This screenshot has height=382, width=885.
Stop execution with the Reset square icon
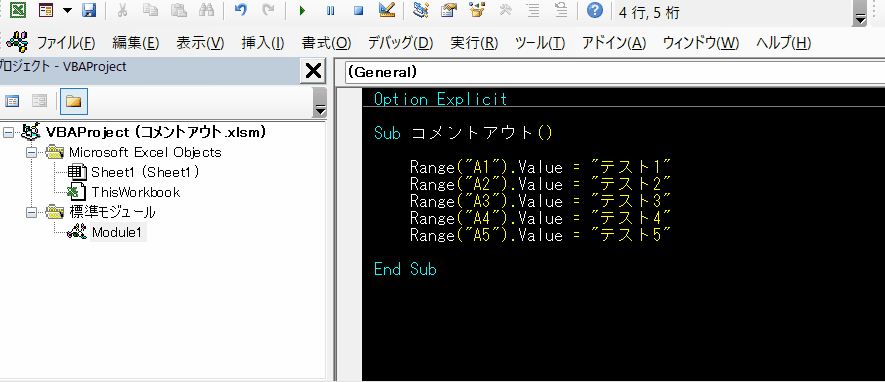click(358, 10)
